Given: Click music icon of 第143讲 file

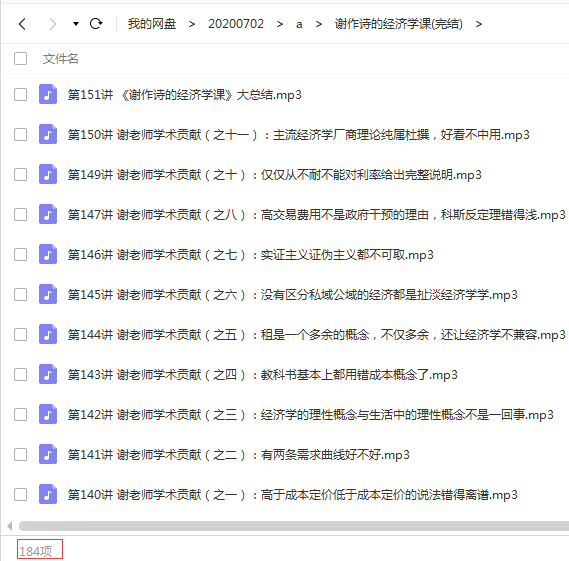Looking at the screenshot, I should click(48, 374).
